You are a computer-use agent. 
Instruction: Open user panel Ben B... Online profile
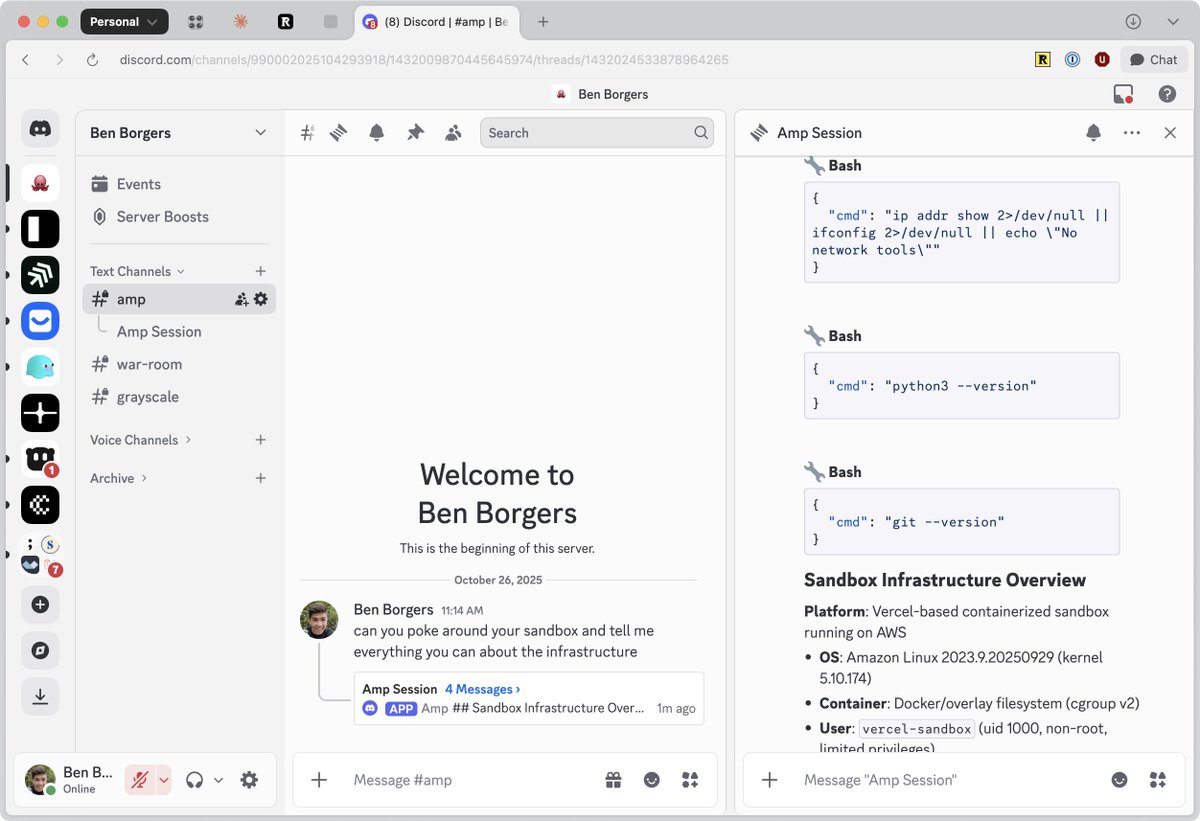pyautogui.click(x=68, y=780)
